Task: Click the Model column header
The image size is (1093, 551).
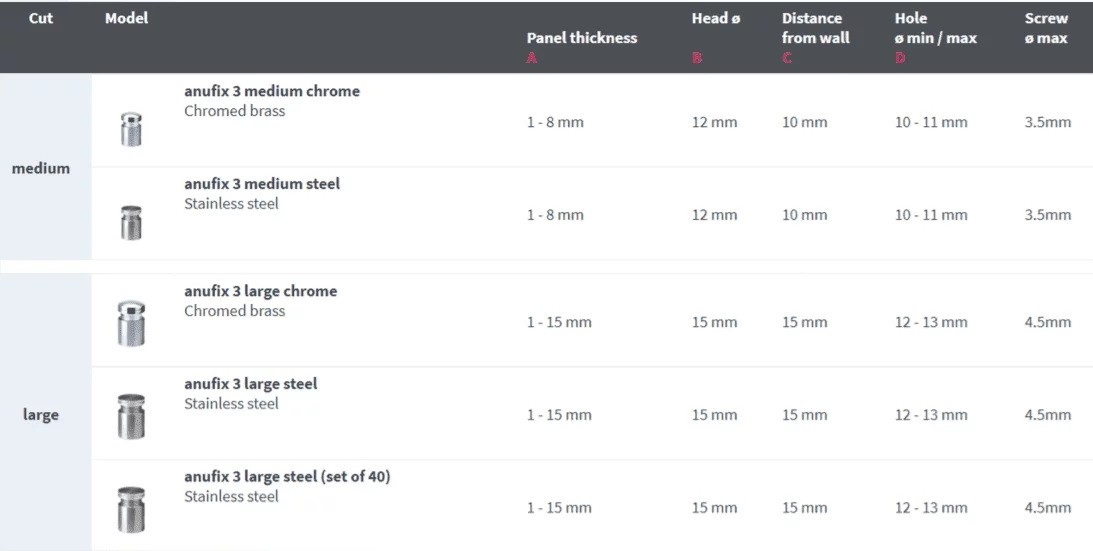Action: 126,19
